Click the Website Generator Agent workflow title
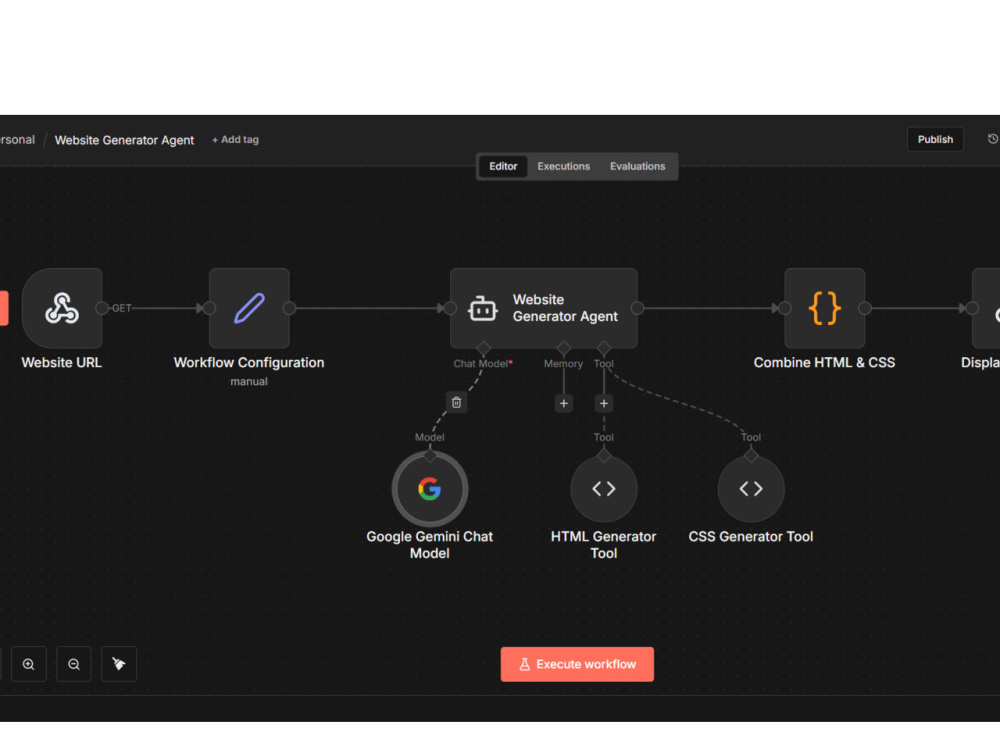This screenshot has height=750, width=1000. pyautogui.click(x=124, y=140)
